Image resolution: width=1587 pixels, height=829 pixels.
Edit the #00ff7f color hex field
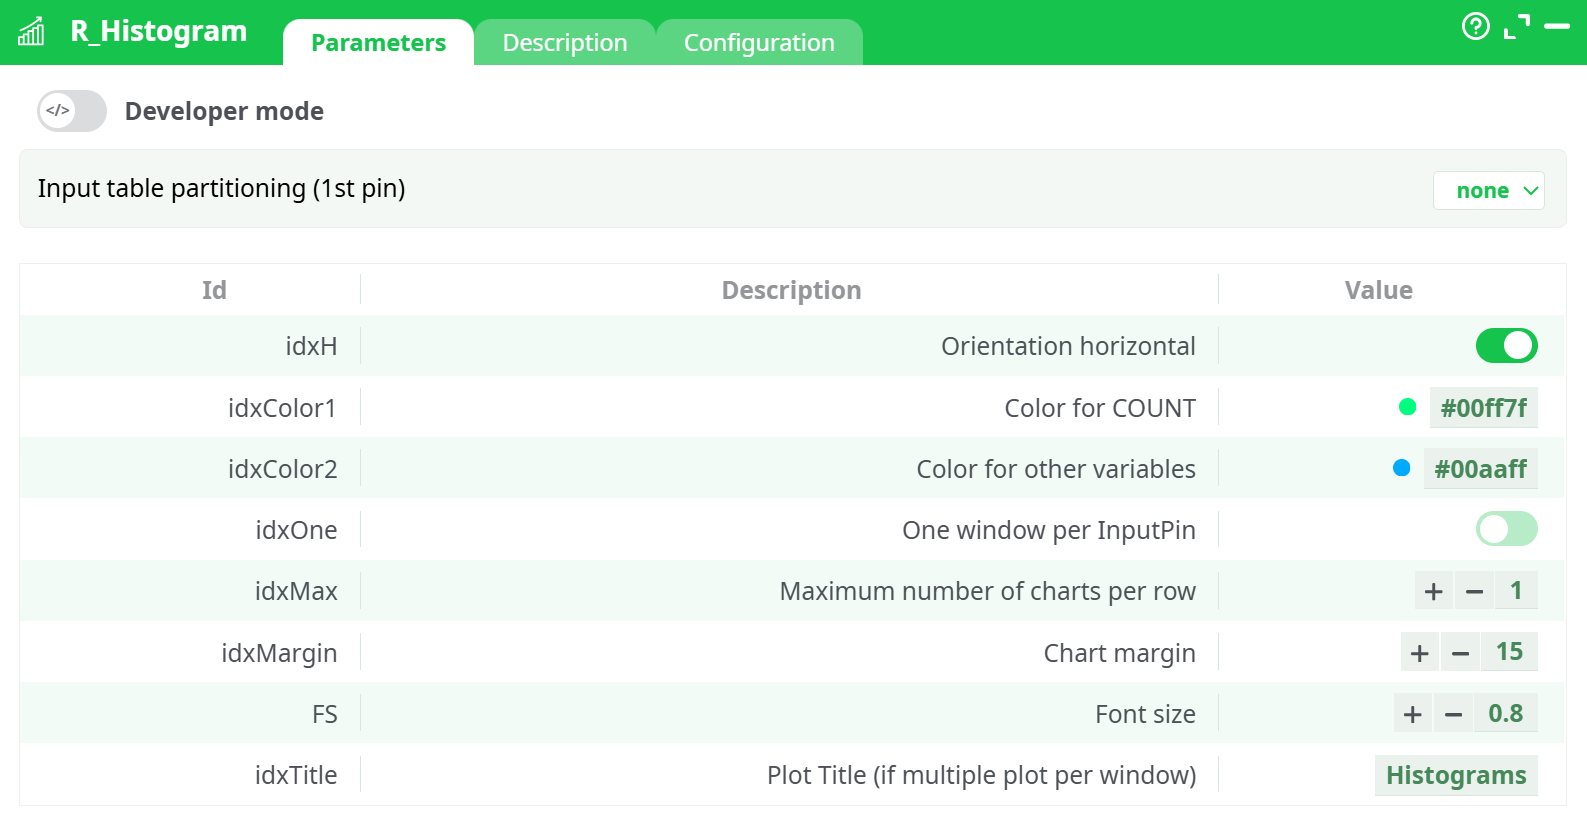pyautogui.click(x=1483, y=408)
